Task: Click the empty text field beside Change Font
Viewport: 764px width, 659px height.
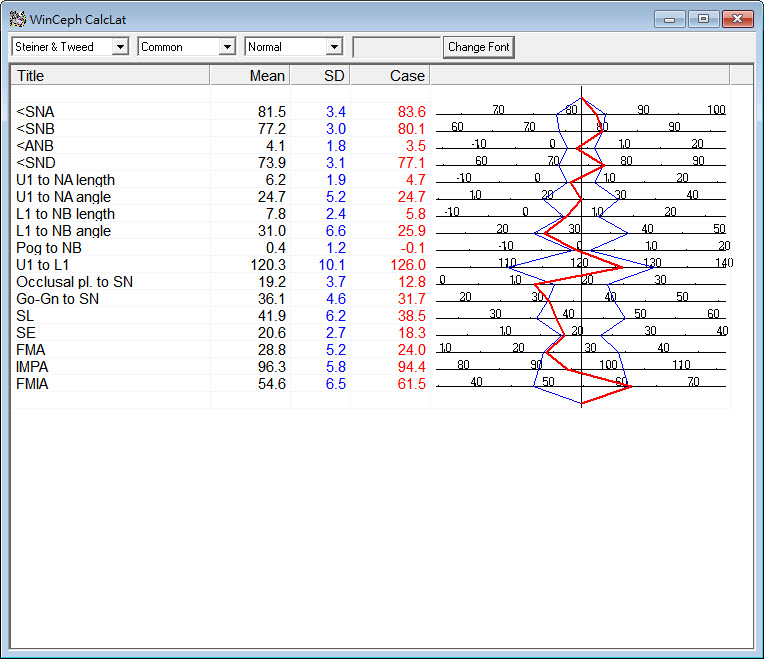Action: pos(397,47)
